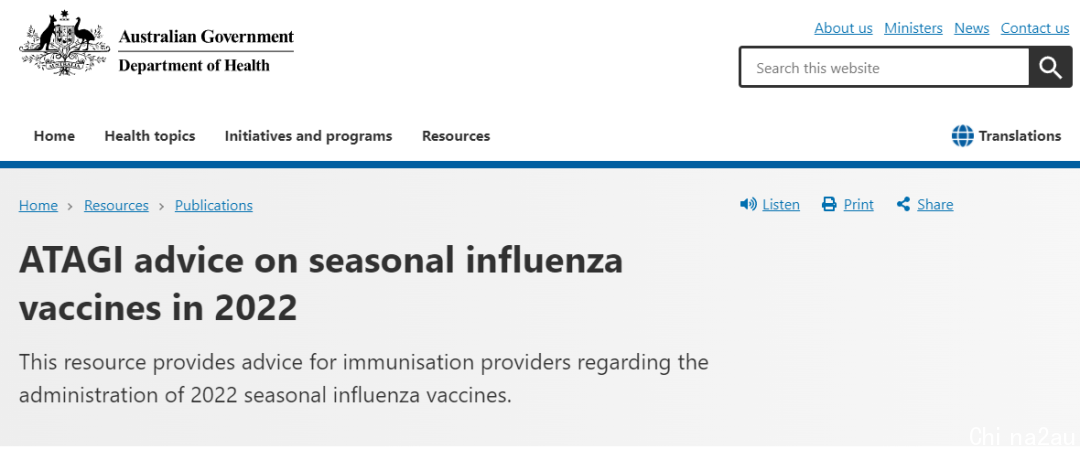This screenshot has height=449, width=1080.
Task: Open Health topics in main navigation
Action: tap(149, 136)
